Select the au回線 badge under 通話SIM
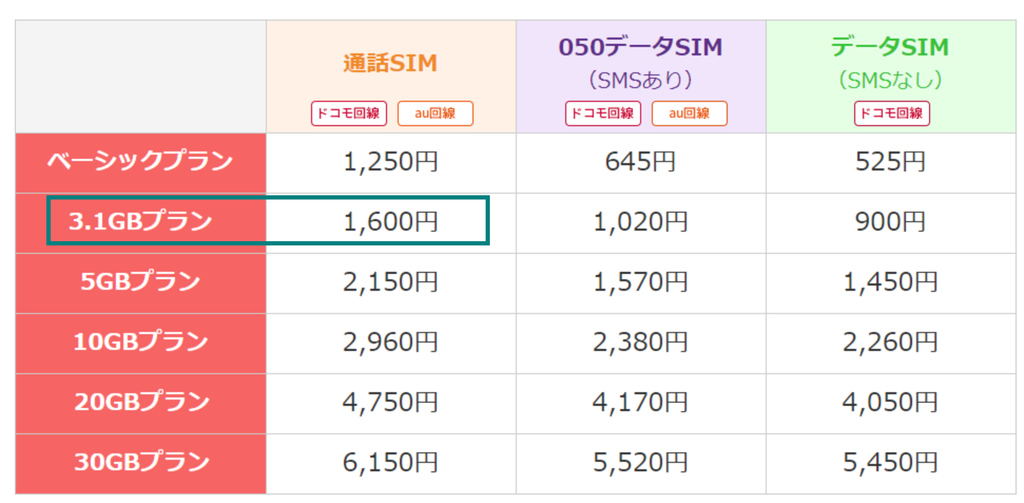The width and height of the screenshot is (1024, 503). pyautogui.click(x=435, y=114)
